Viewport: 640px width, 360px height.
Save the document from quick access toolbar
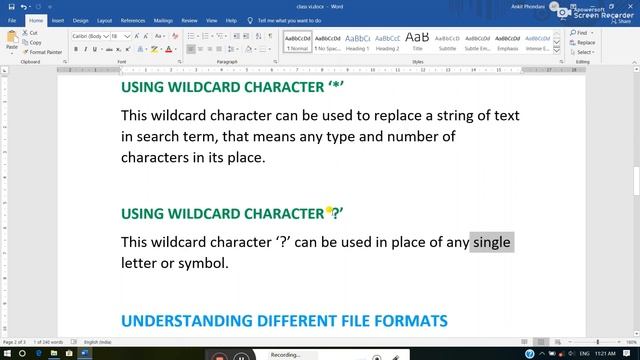(11, 7)
